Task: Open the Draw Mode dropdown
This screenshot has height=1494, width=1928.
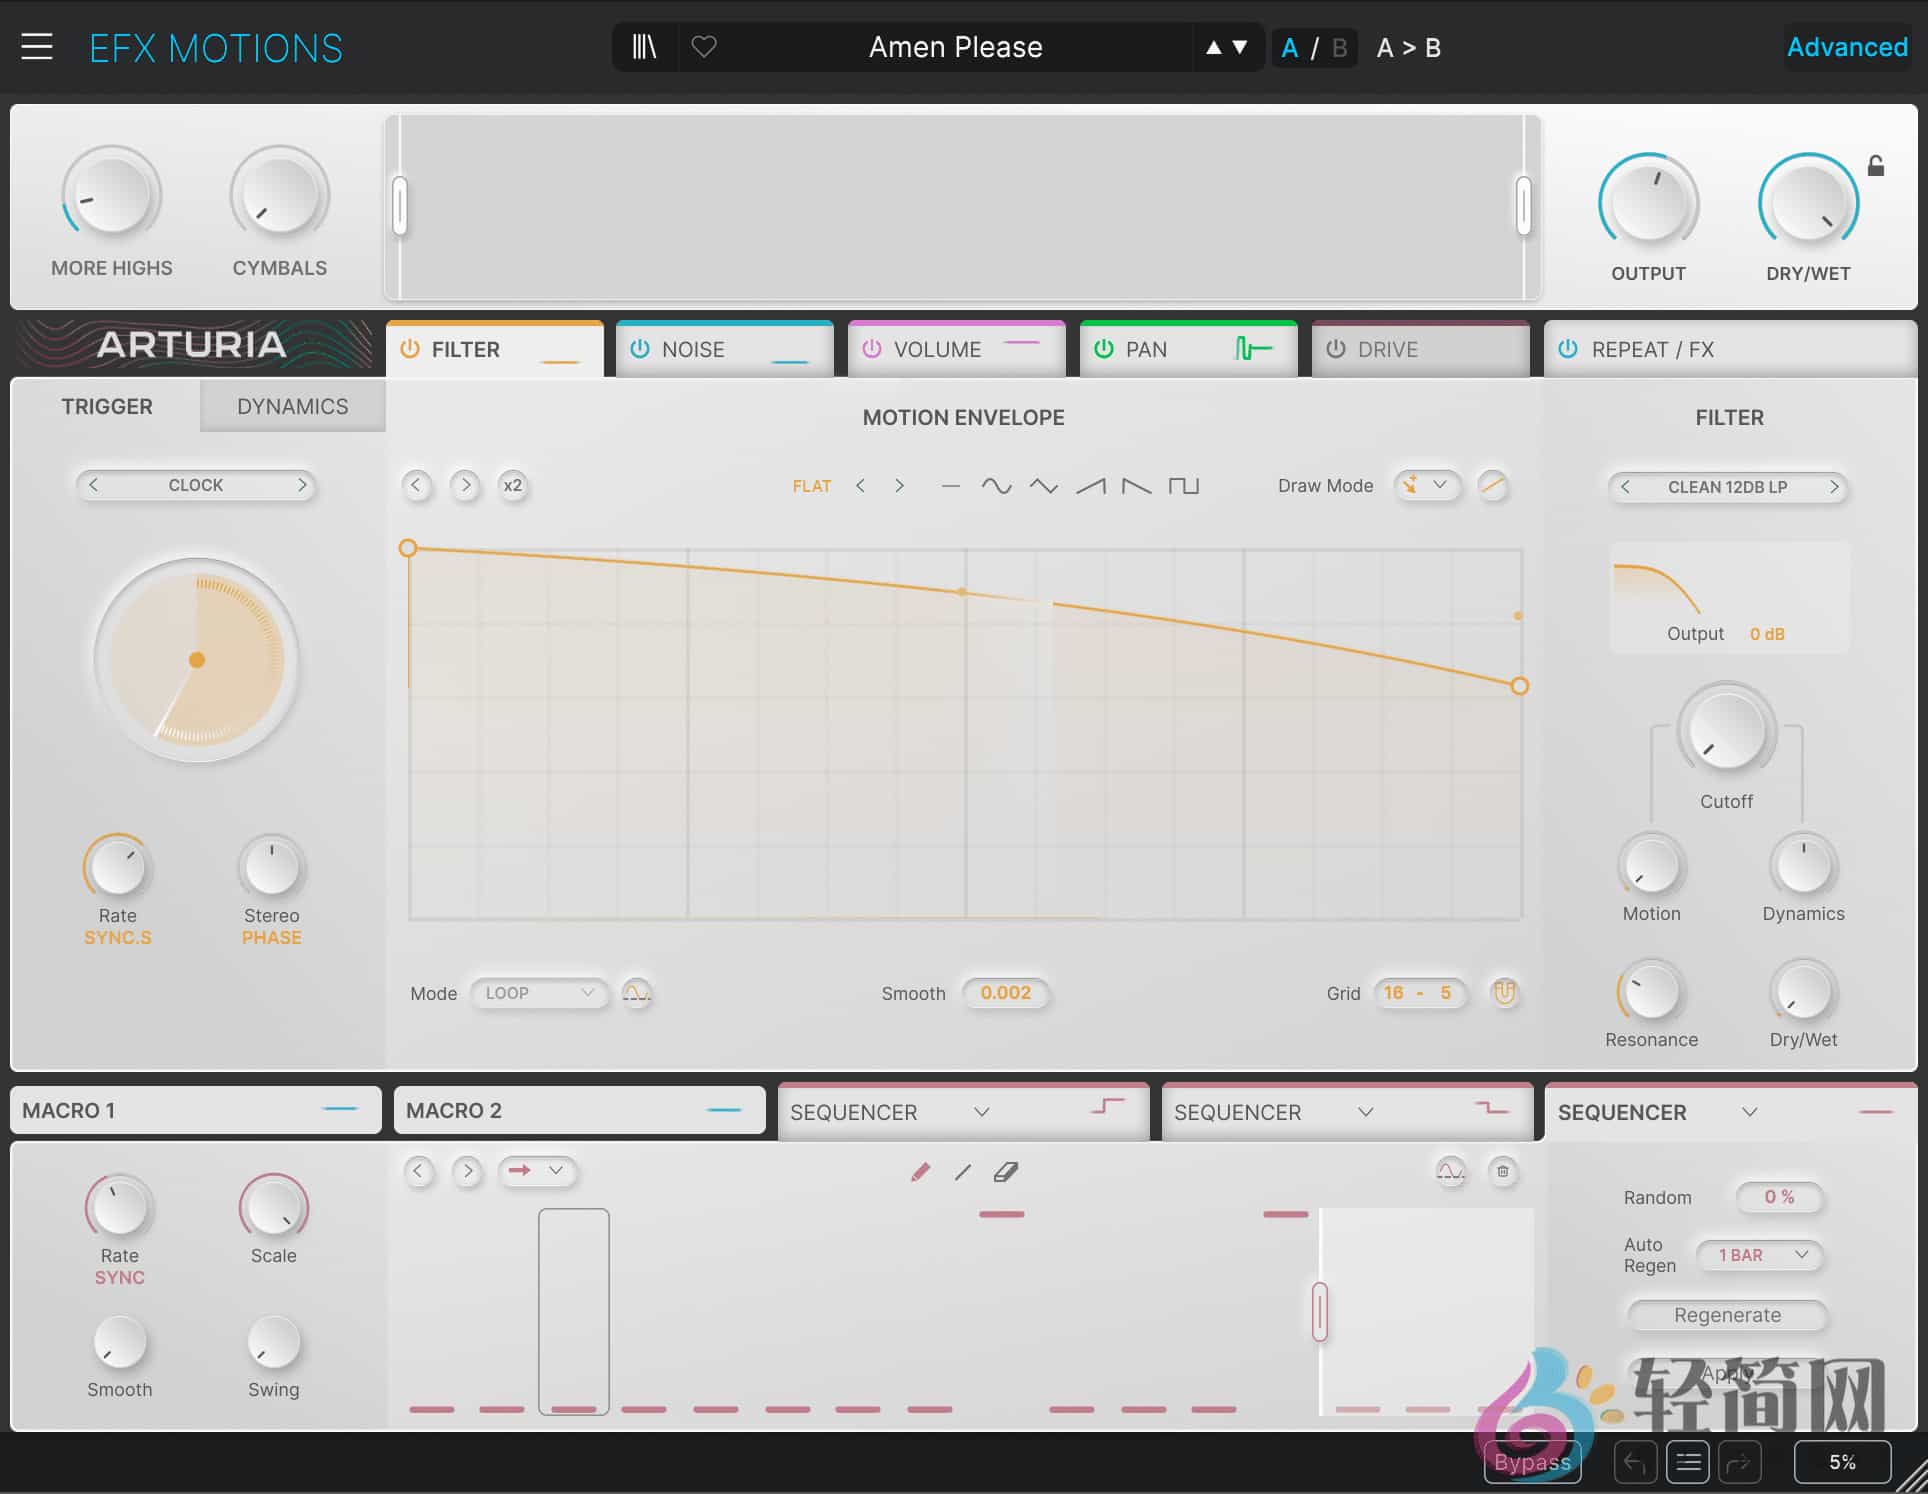Action: pos(1428,486)
